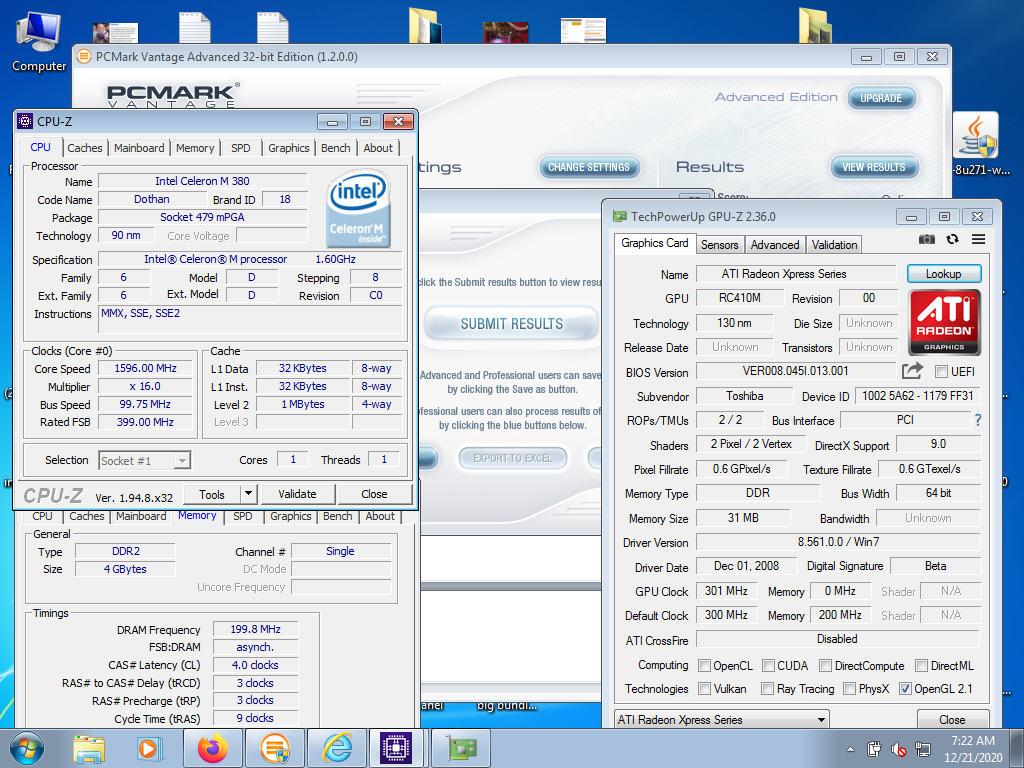Click the BIOS export share icon
The height and width of the screenshot is (768, 1024).
pos(912,371)
